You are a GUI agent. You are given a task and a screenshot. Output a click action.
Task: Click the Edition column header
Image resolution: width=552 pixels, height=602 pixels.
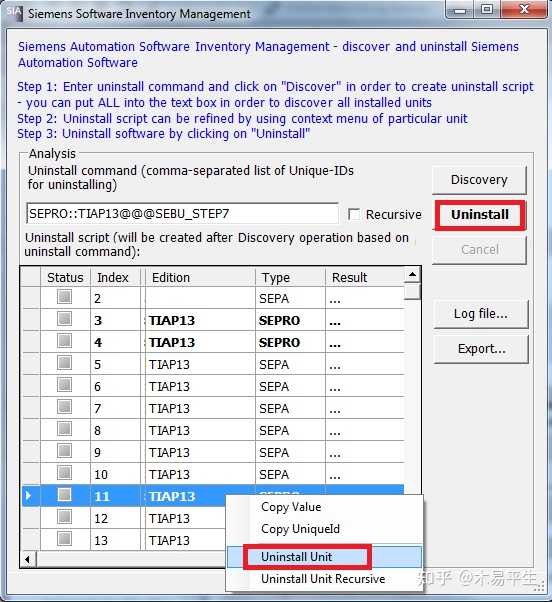coord(200,277)
